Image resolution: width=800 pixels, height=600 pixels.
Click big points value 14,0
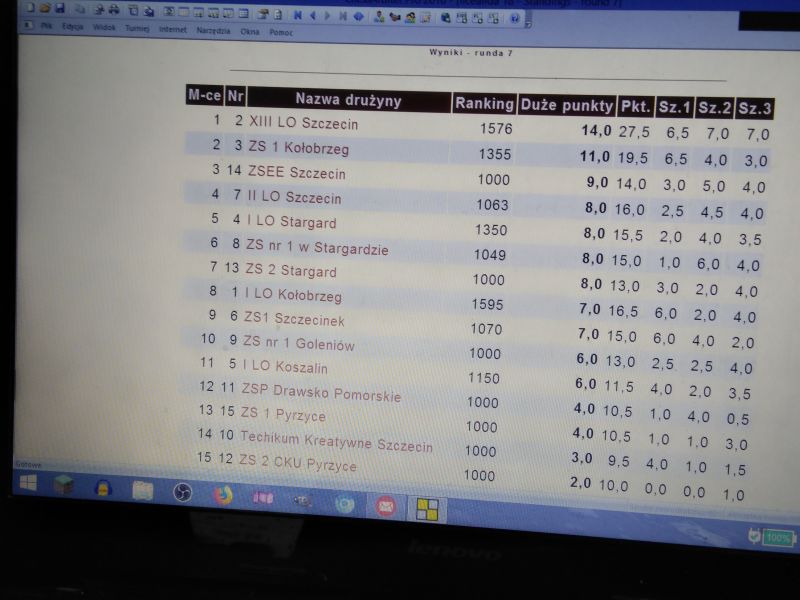pyautogui.click(x=596, y=131)
